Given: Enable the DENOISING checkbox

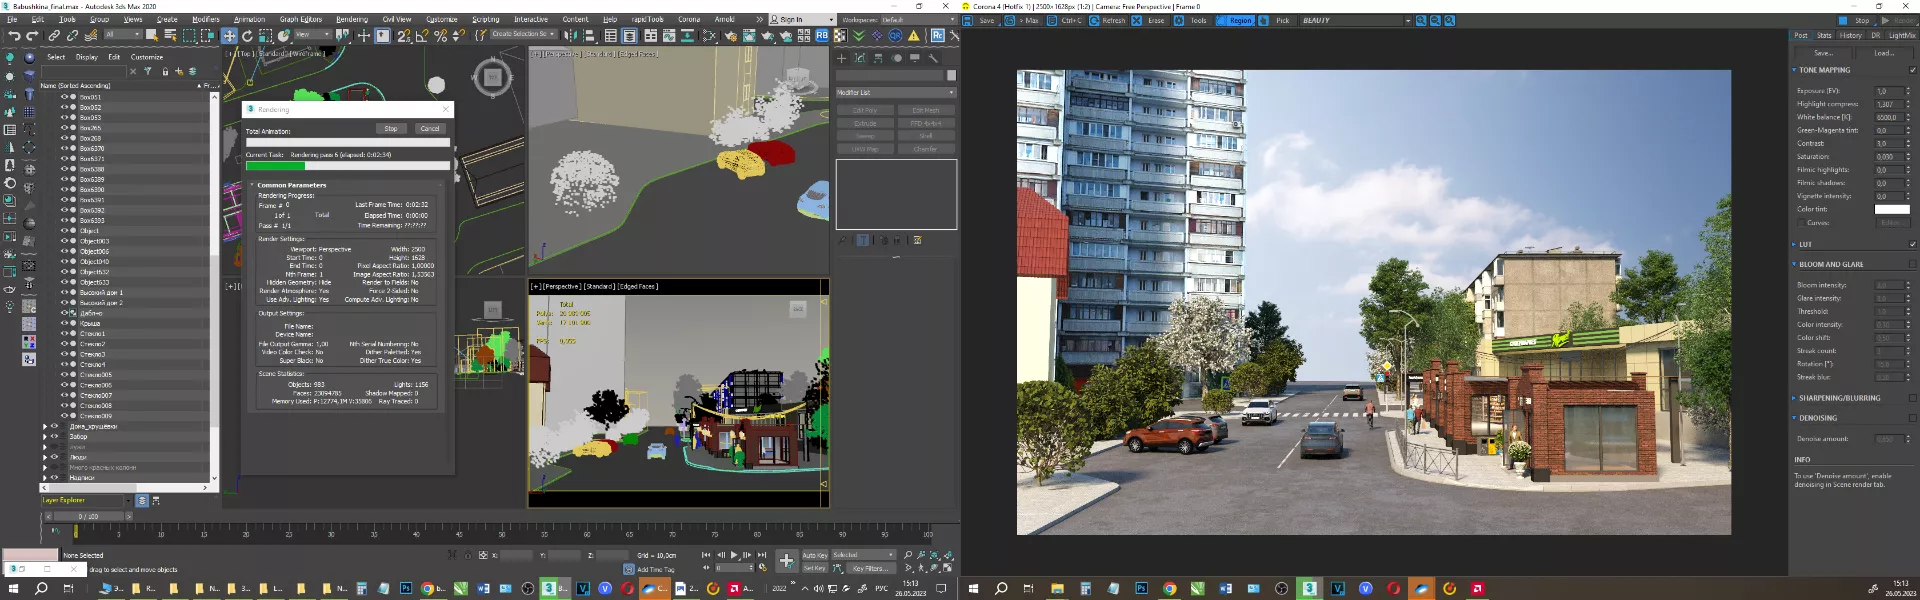Looking at the screenshot, I should click(1913, 418).
